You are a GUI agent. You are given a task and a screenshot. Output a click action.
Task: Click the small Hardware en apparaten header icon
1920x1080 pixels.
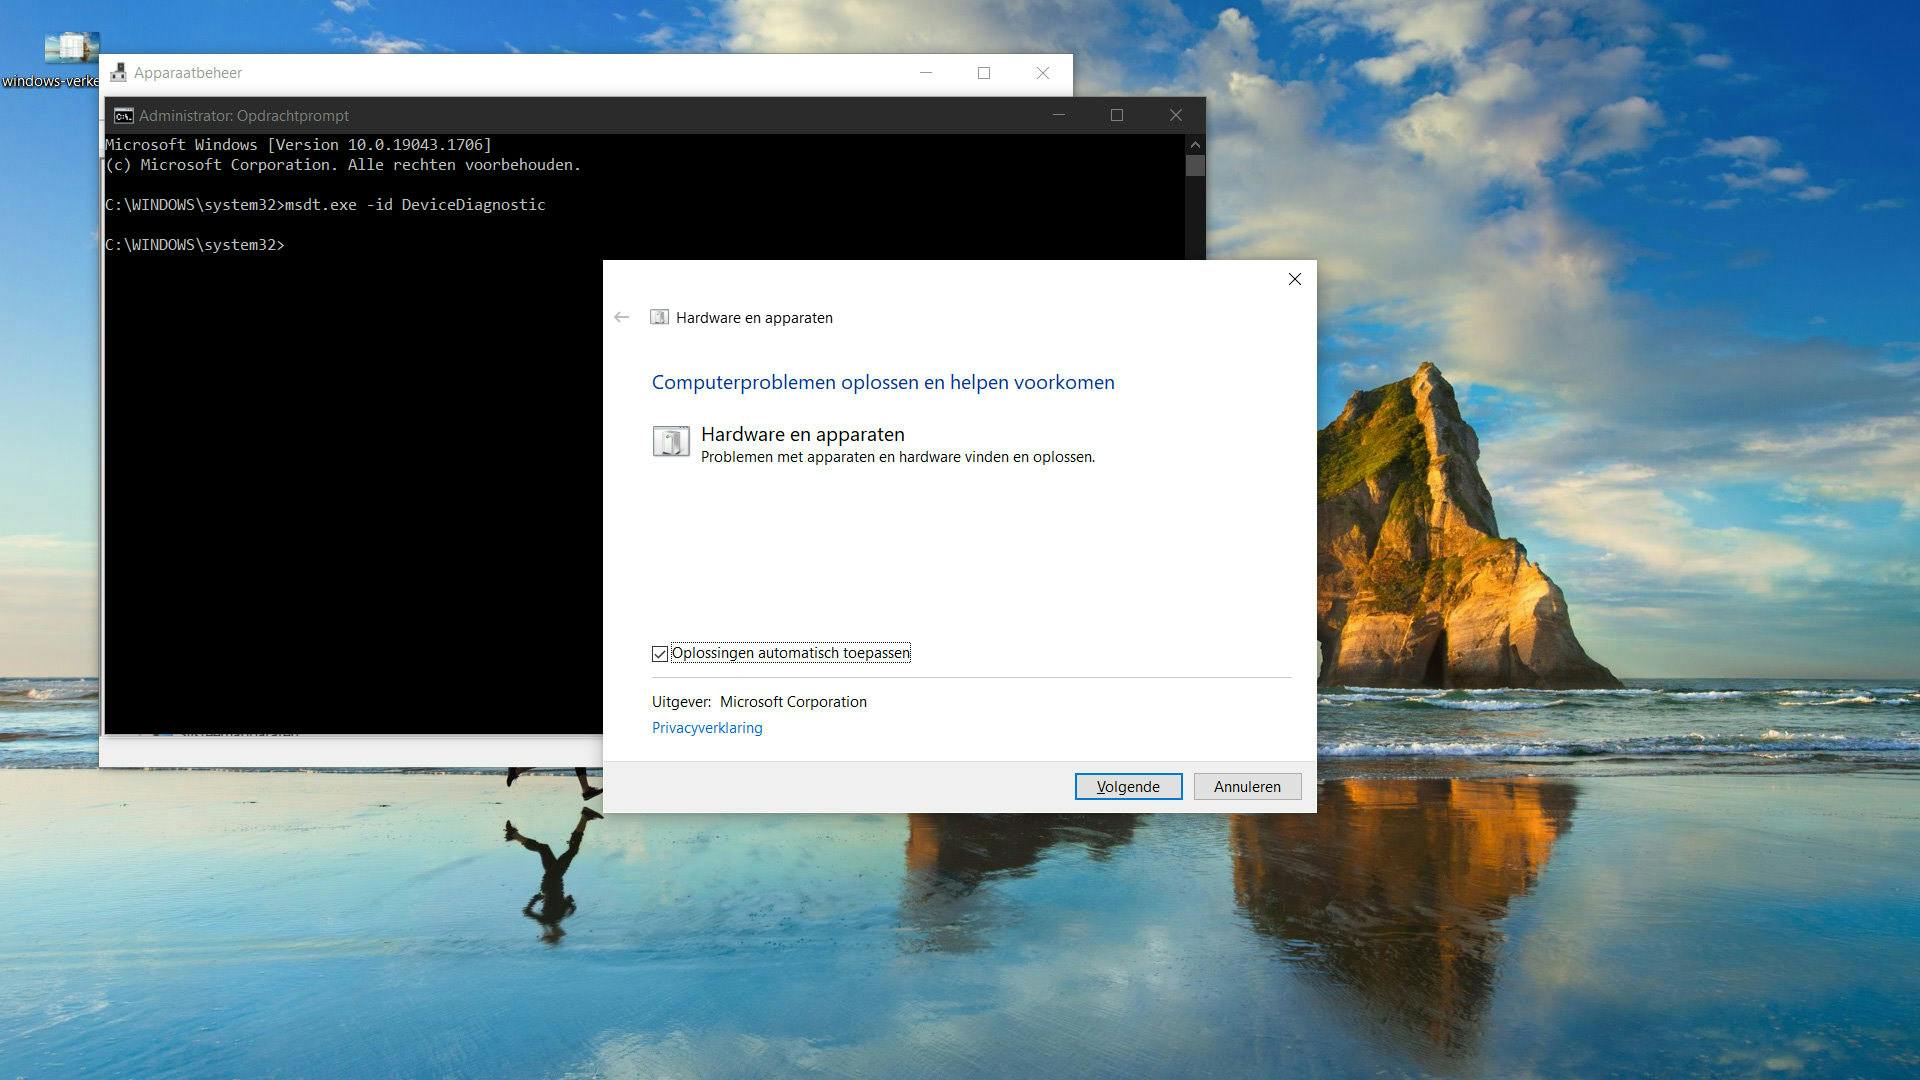tap(659, 317)
